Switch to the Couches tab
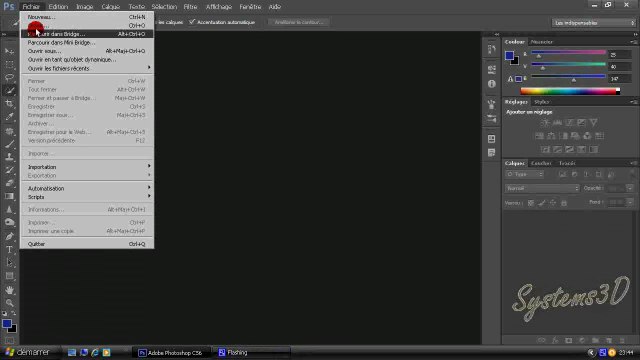The image size is (640, 360). tap(541, 163)
